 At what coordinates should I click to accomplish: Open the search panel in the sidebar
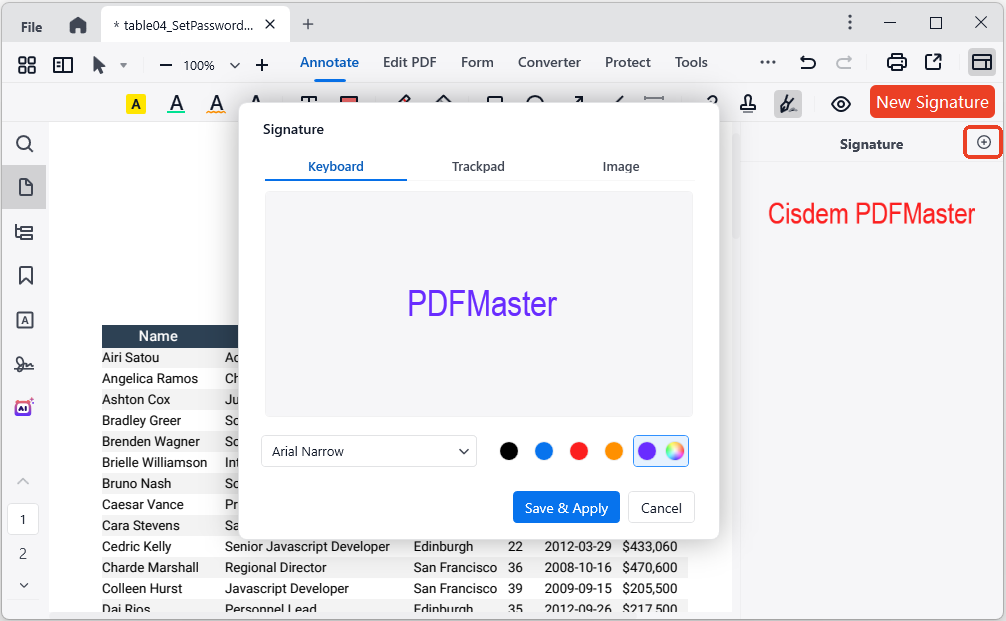(24, 143)
